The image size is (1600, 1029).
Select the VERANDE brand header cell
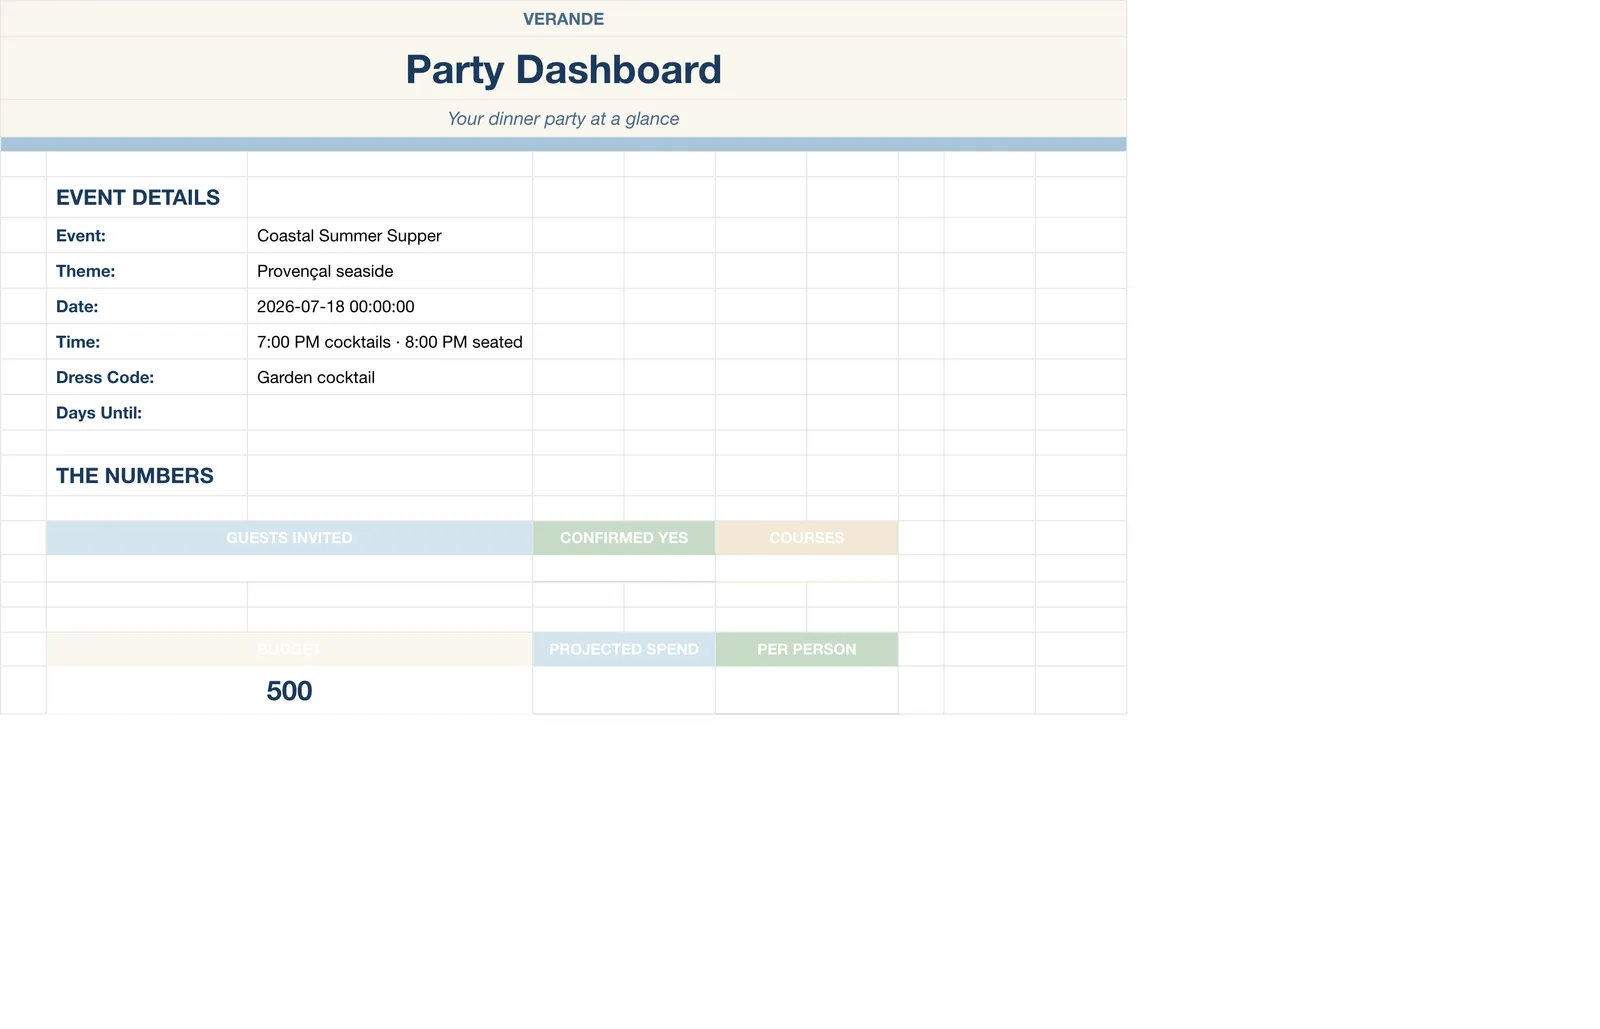[x=563, y=19]
